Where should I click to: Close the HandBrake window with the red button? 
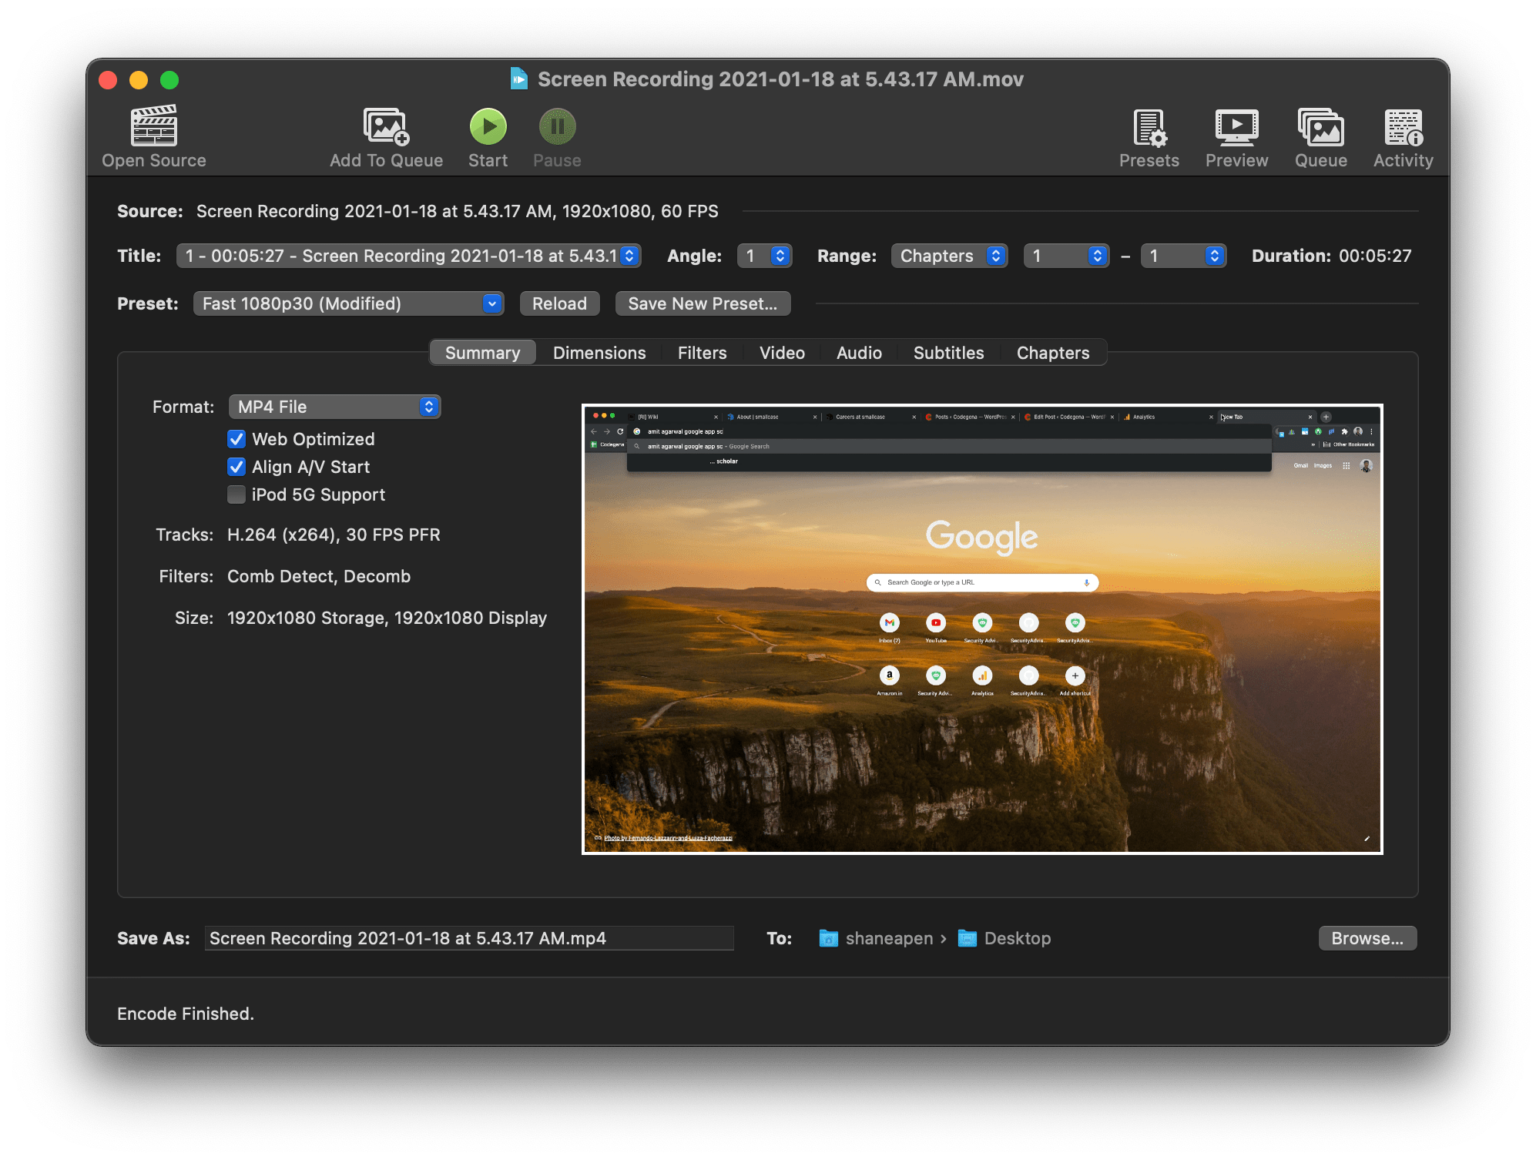[x=108, y=80]
